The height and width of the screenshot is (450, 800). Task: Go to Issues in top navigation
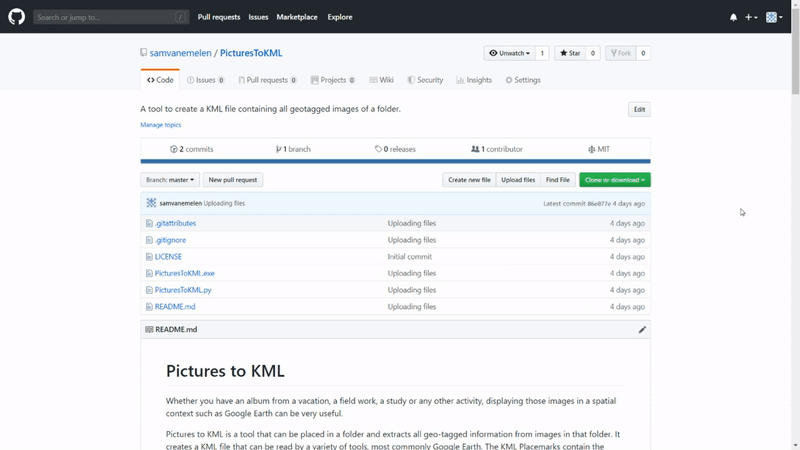(x=258, y=17)
